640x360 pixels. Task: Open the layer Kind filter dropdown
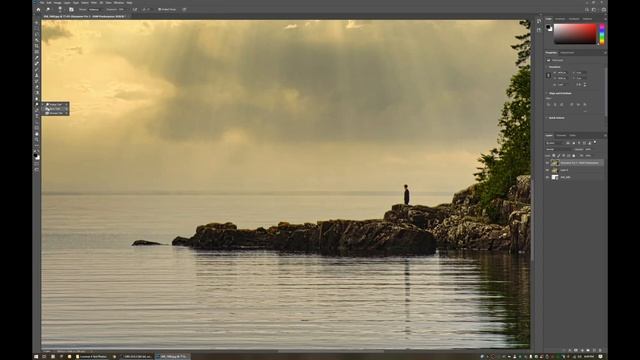(x=555, y=143)
